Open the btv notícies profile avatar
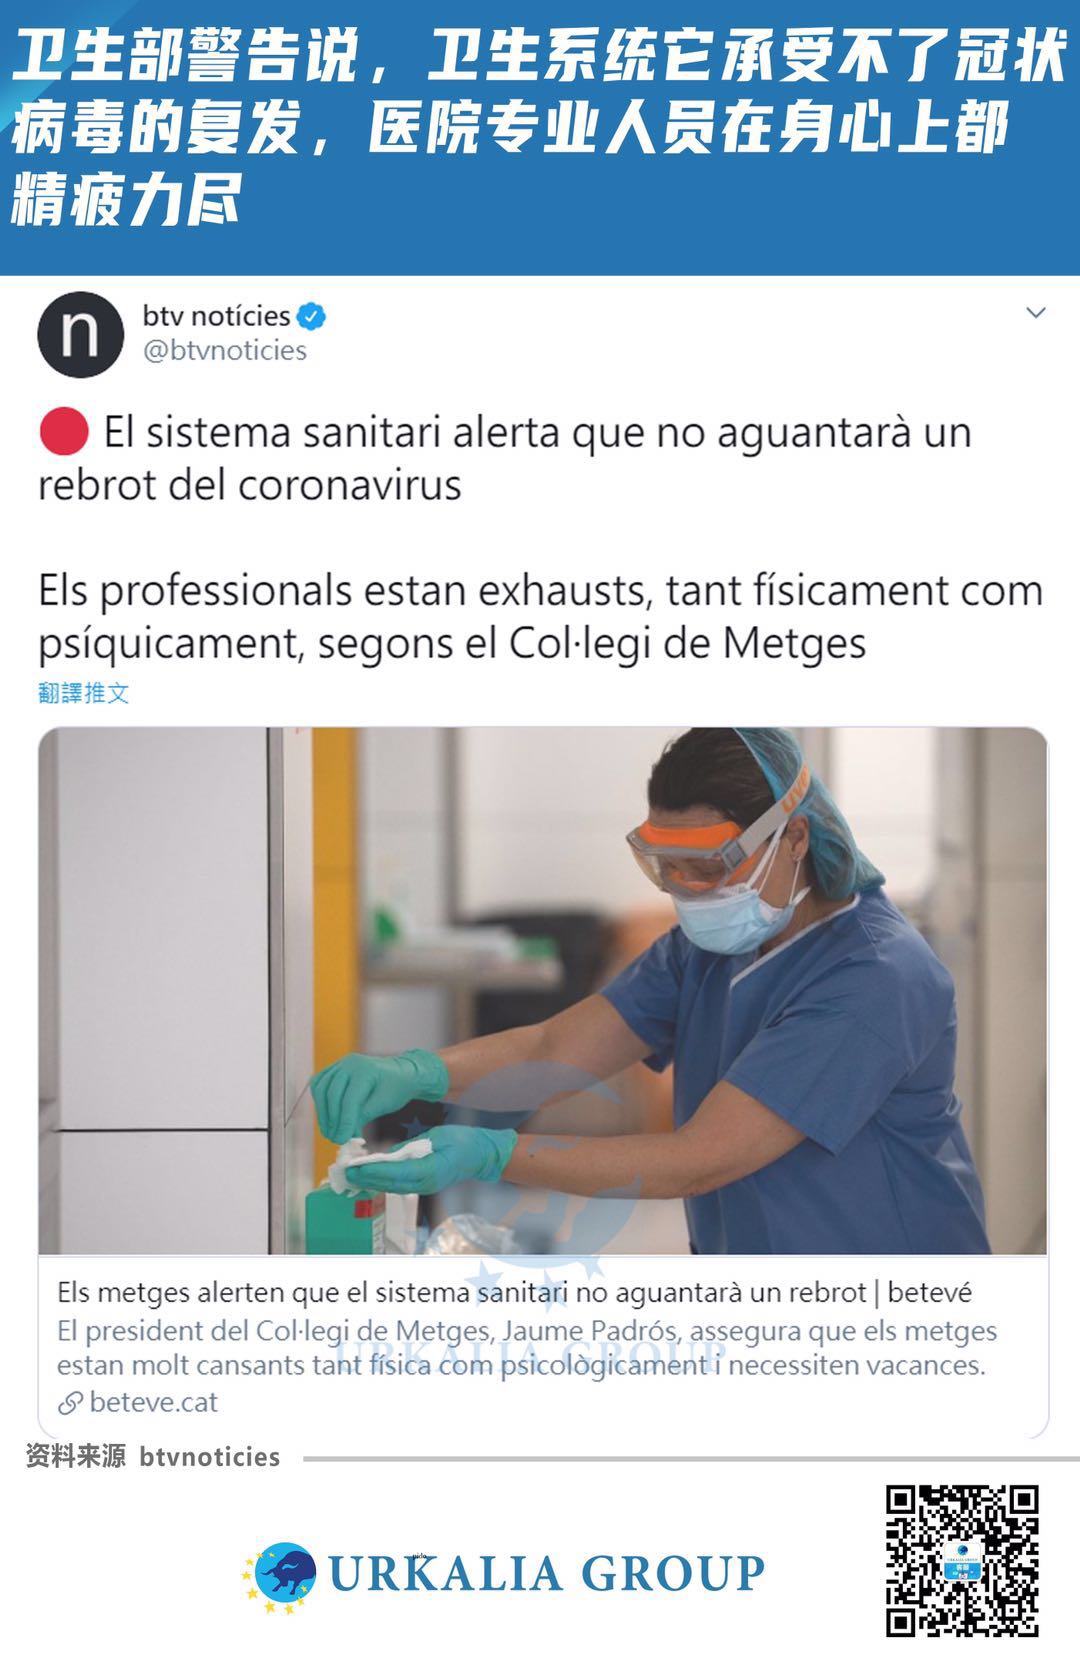Image resolution: width=1080 pixels, height=1654 pixels. tap(80, 334)
